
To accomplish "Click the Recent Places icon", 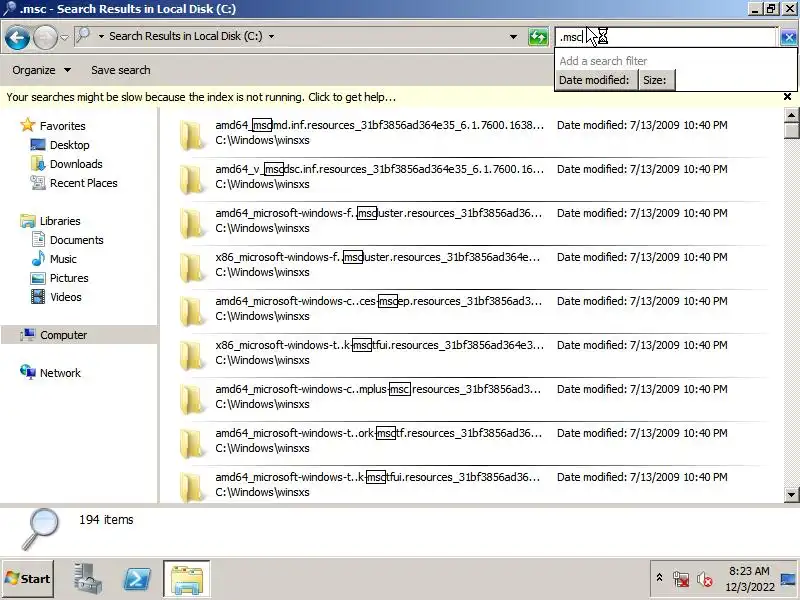I will click(x=38, y=183).
